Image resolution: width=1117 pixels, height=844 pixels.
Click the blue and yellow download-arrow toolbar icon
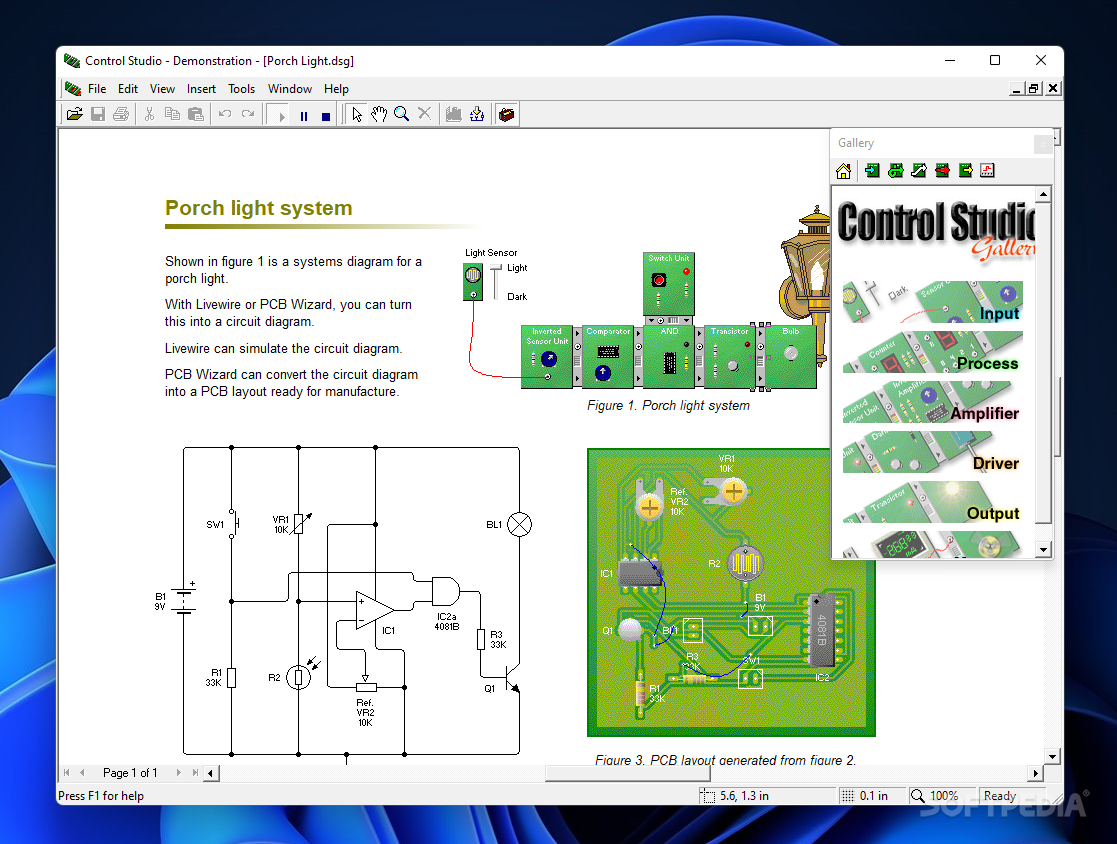(477, 114)
